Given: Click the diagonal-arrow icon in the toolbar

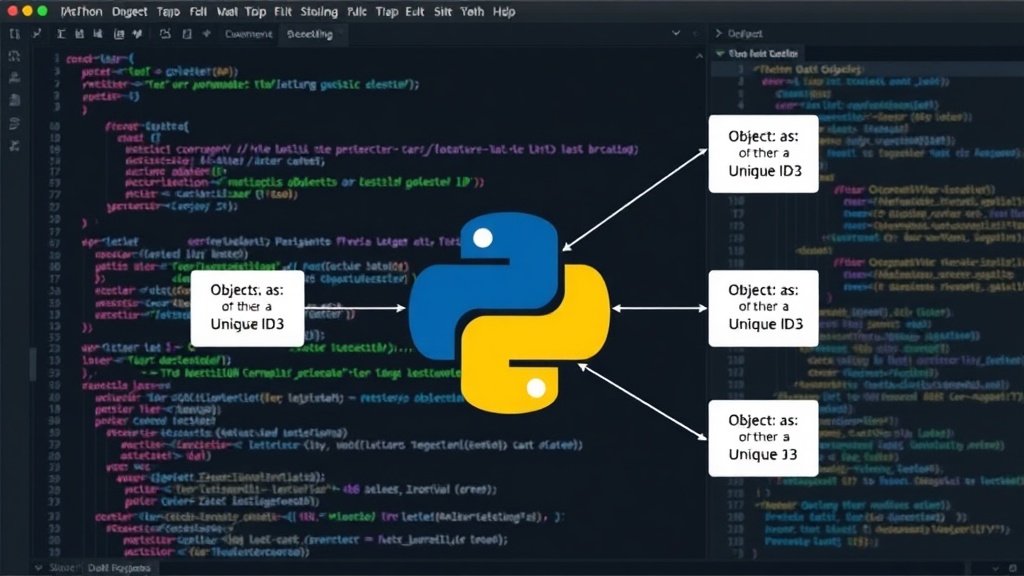Looking at the screenshot, I should click(37, 33).
